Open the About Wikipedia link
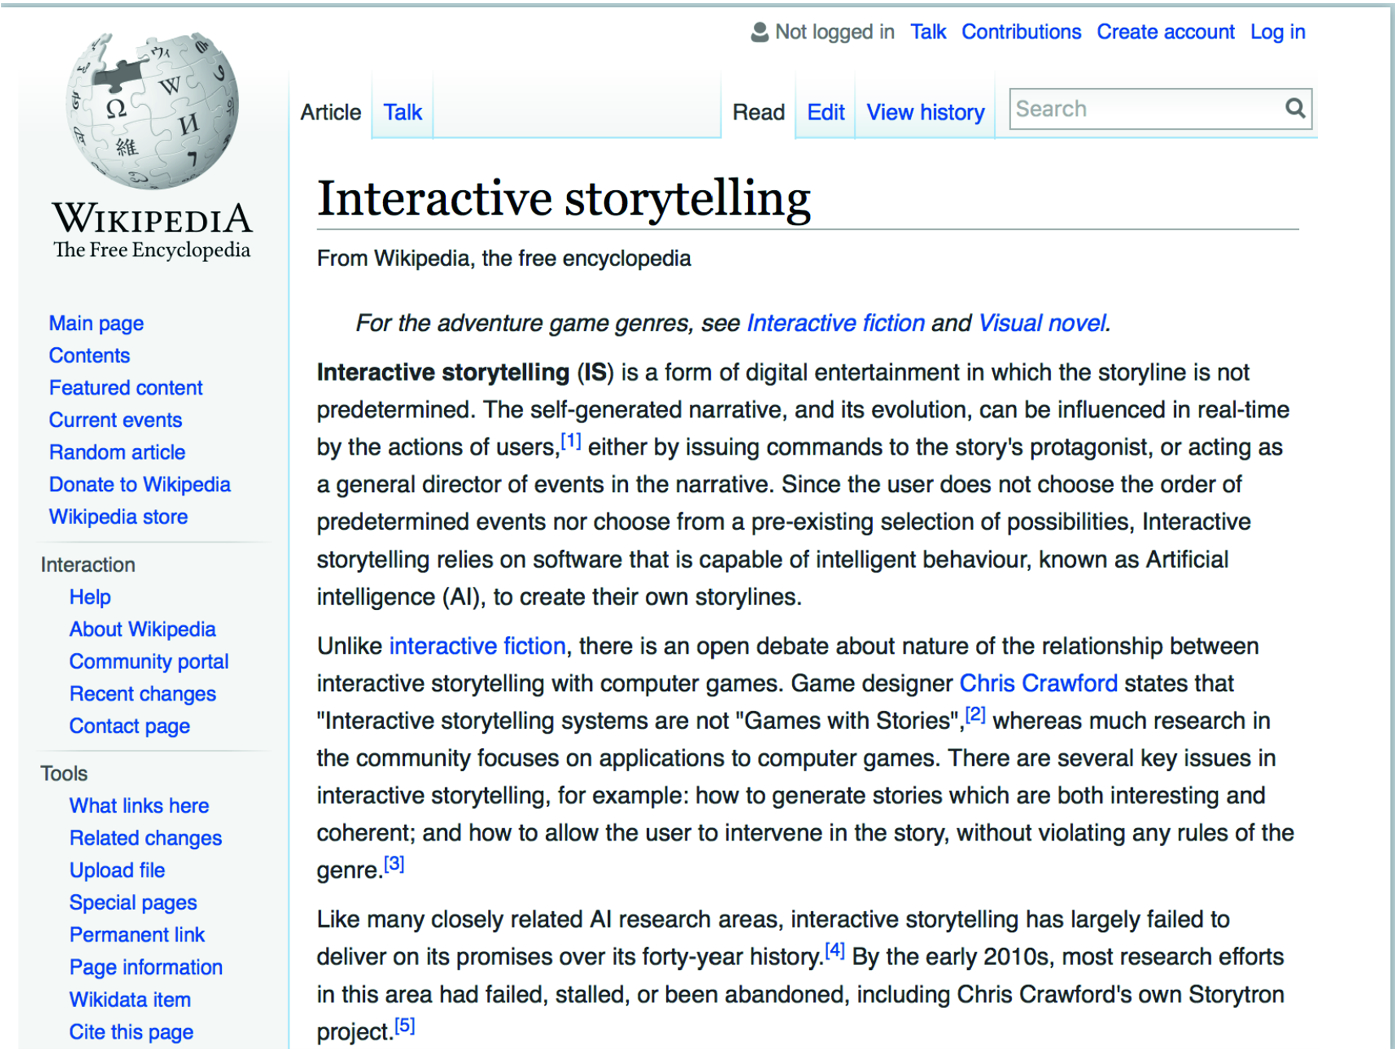This screenshot has height=1050, width=1400. [142, 629]
